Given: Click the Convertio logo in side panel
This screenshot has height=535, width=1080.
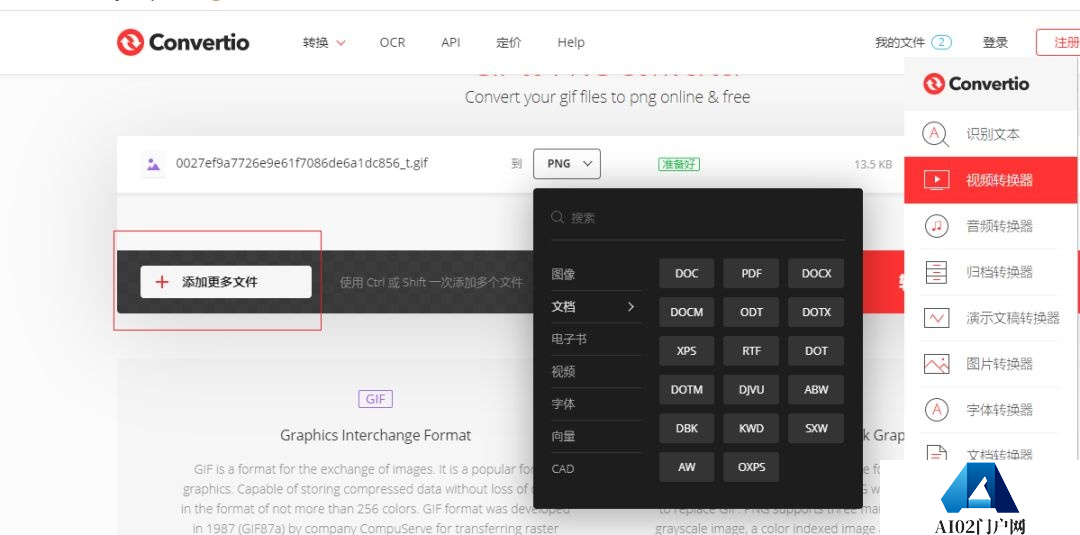Looking at the screenshot, I should [976, 83].
